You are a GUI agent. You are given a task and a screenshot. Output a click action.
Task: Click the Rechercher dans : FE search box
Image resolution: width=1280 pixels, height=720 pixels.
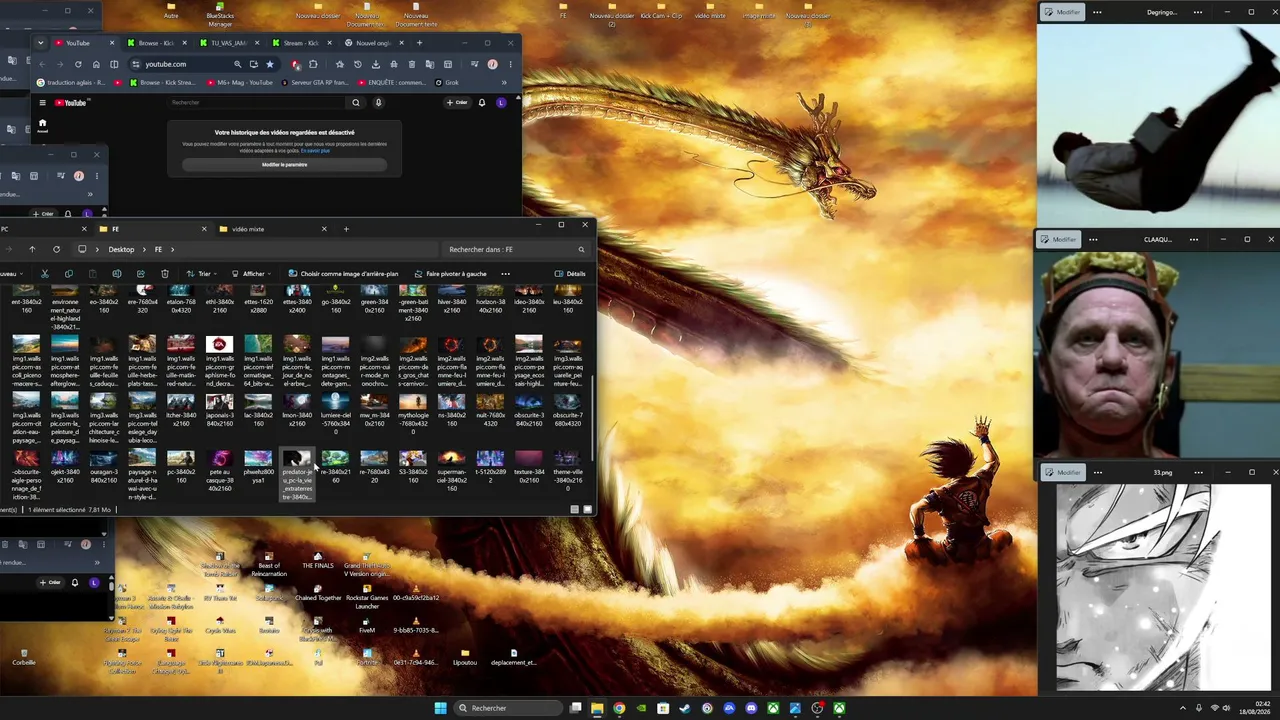coord(515,249)
